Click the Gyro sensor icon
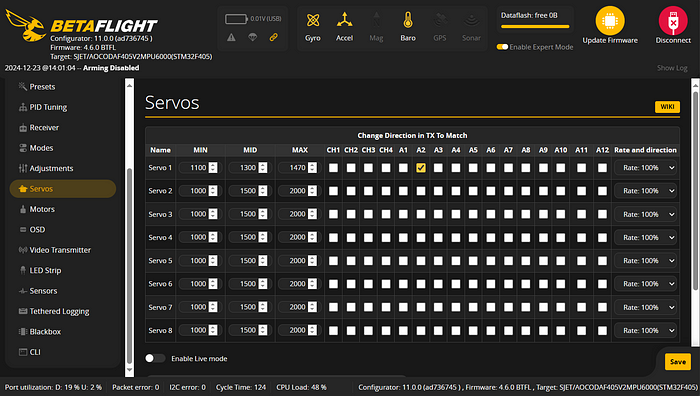The image size is (700, 396). (x=313, y=21)
